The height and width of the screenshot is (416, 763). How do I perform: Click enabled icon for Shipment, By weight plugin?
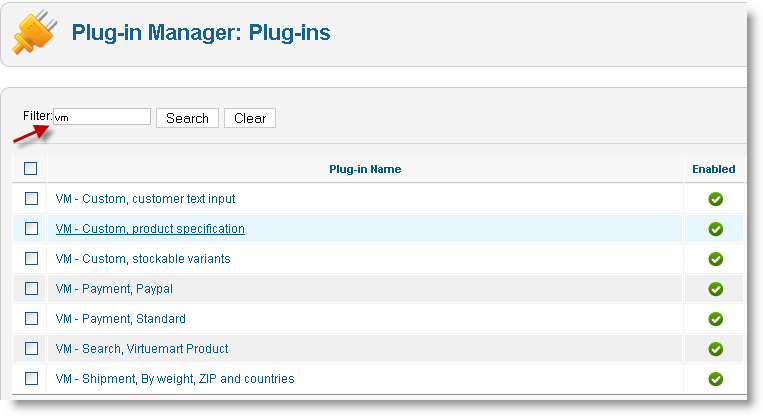(x=715, y=379)
